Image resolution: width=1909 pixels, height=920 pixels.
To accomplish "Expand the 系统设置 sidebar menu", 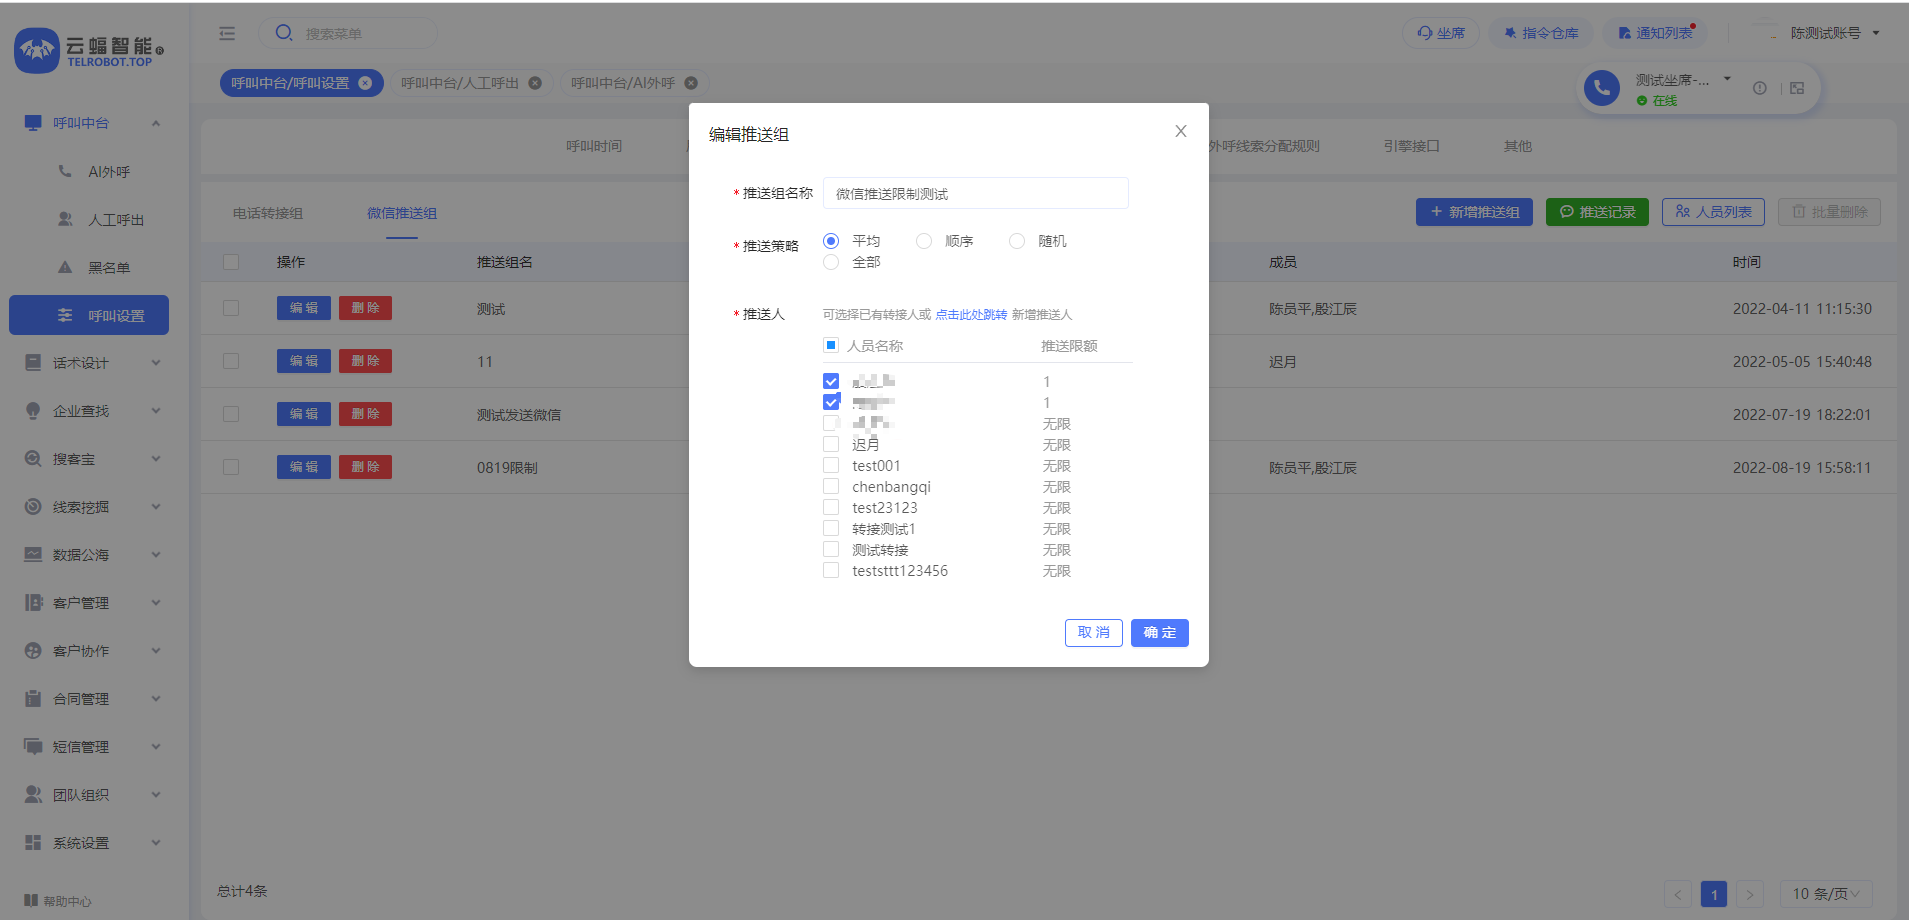I will pyautogui.click(x=156, y=843).
